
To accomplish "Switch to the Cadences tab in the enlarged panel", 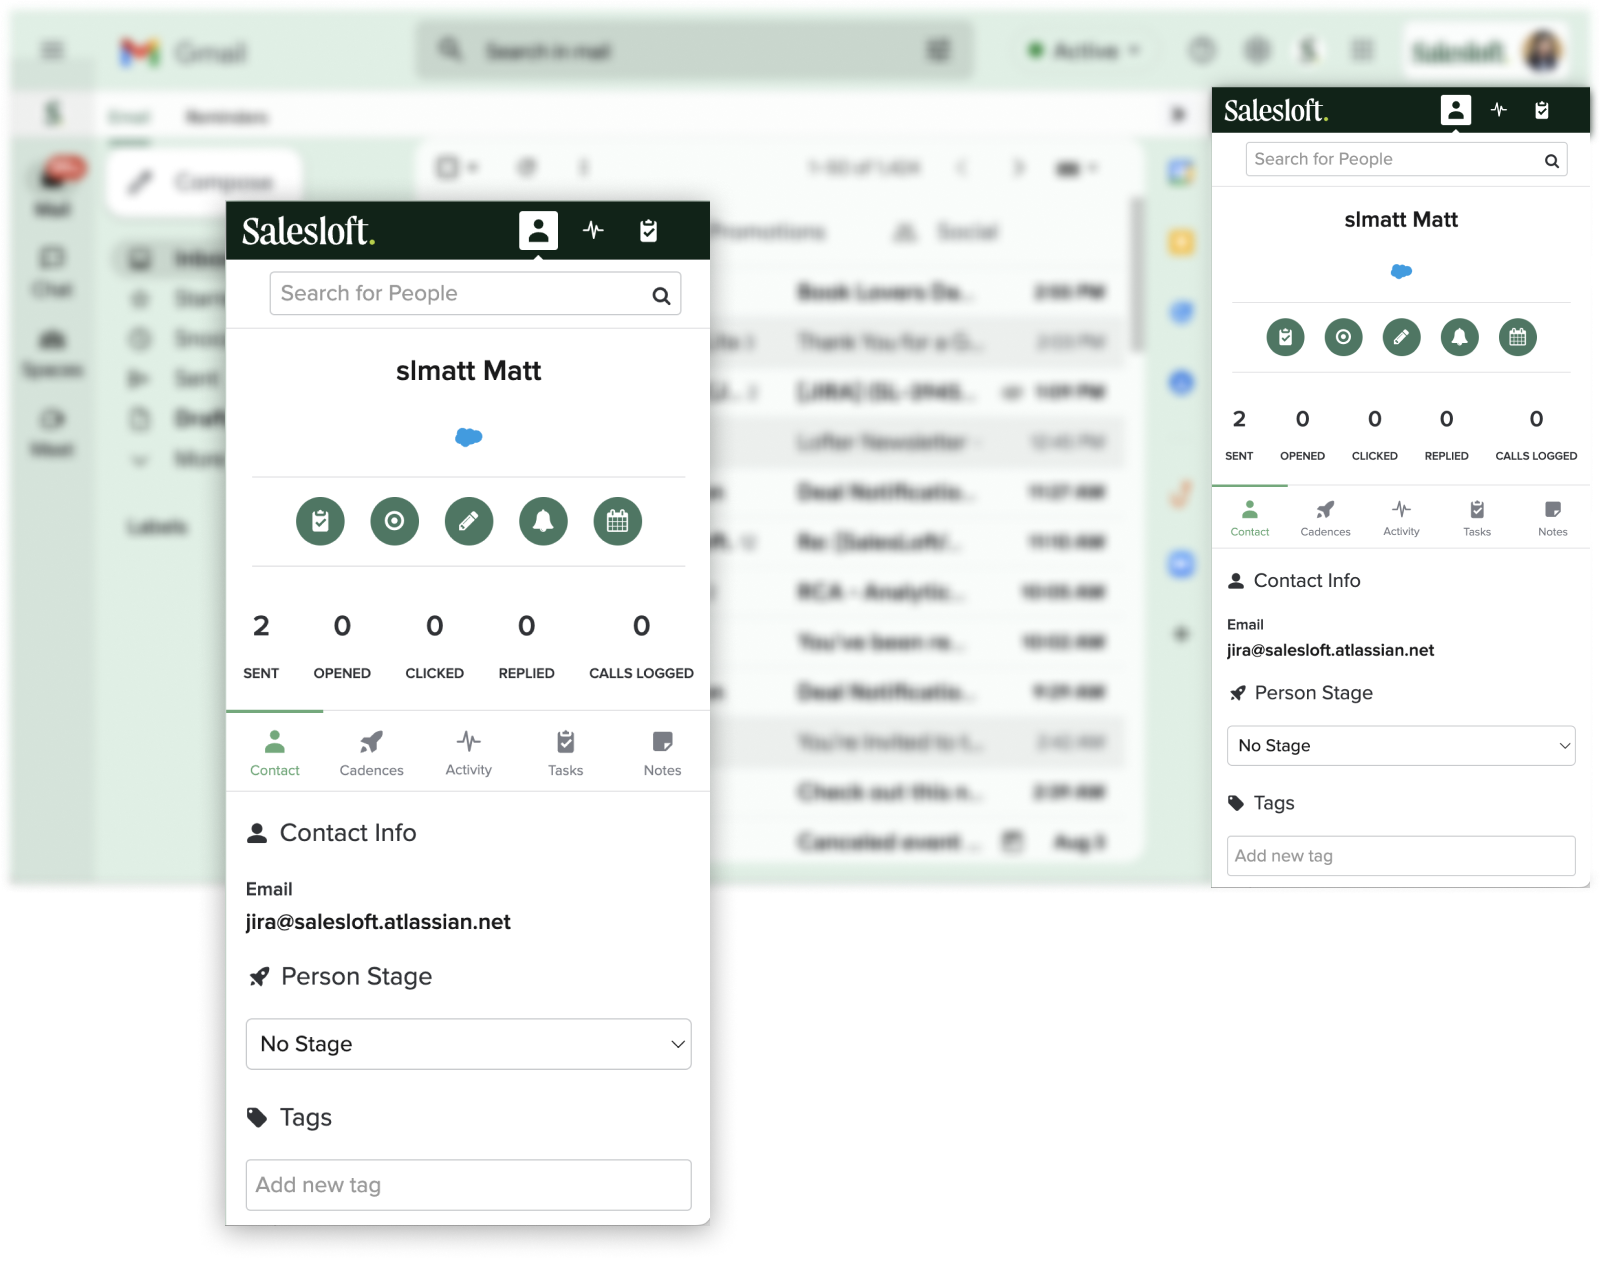I will pos(371,752).
